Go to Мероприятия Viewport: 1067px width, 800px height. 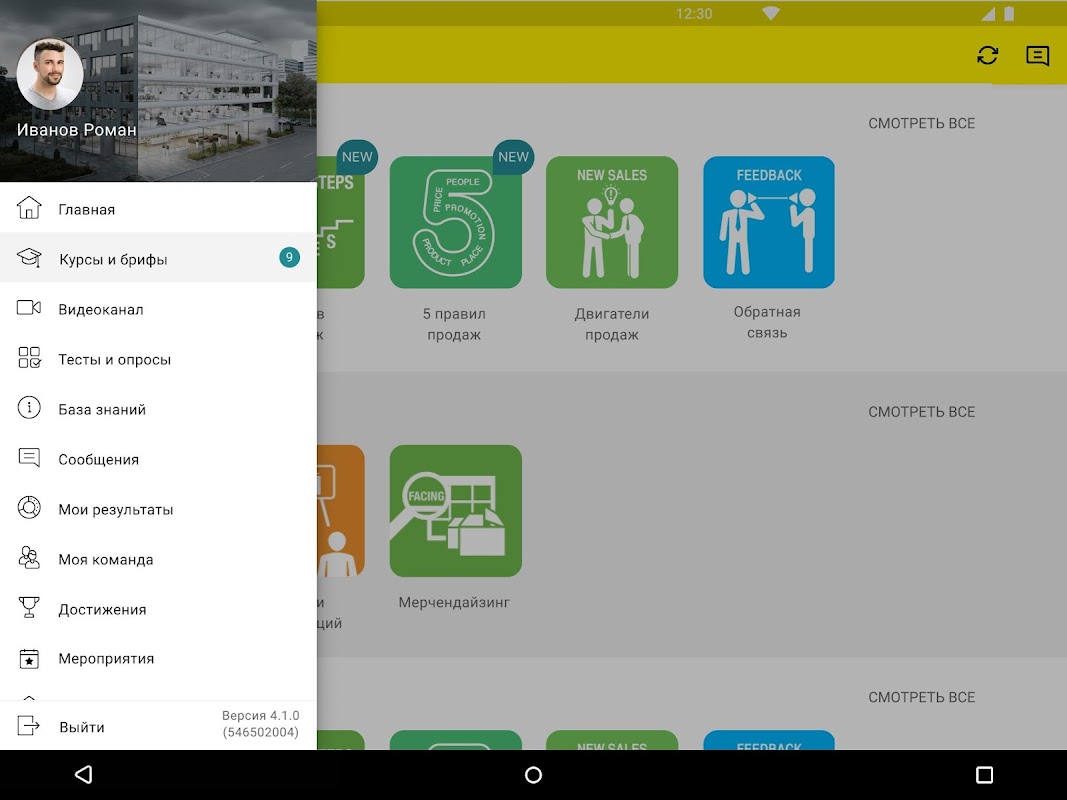coord(158,659)
